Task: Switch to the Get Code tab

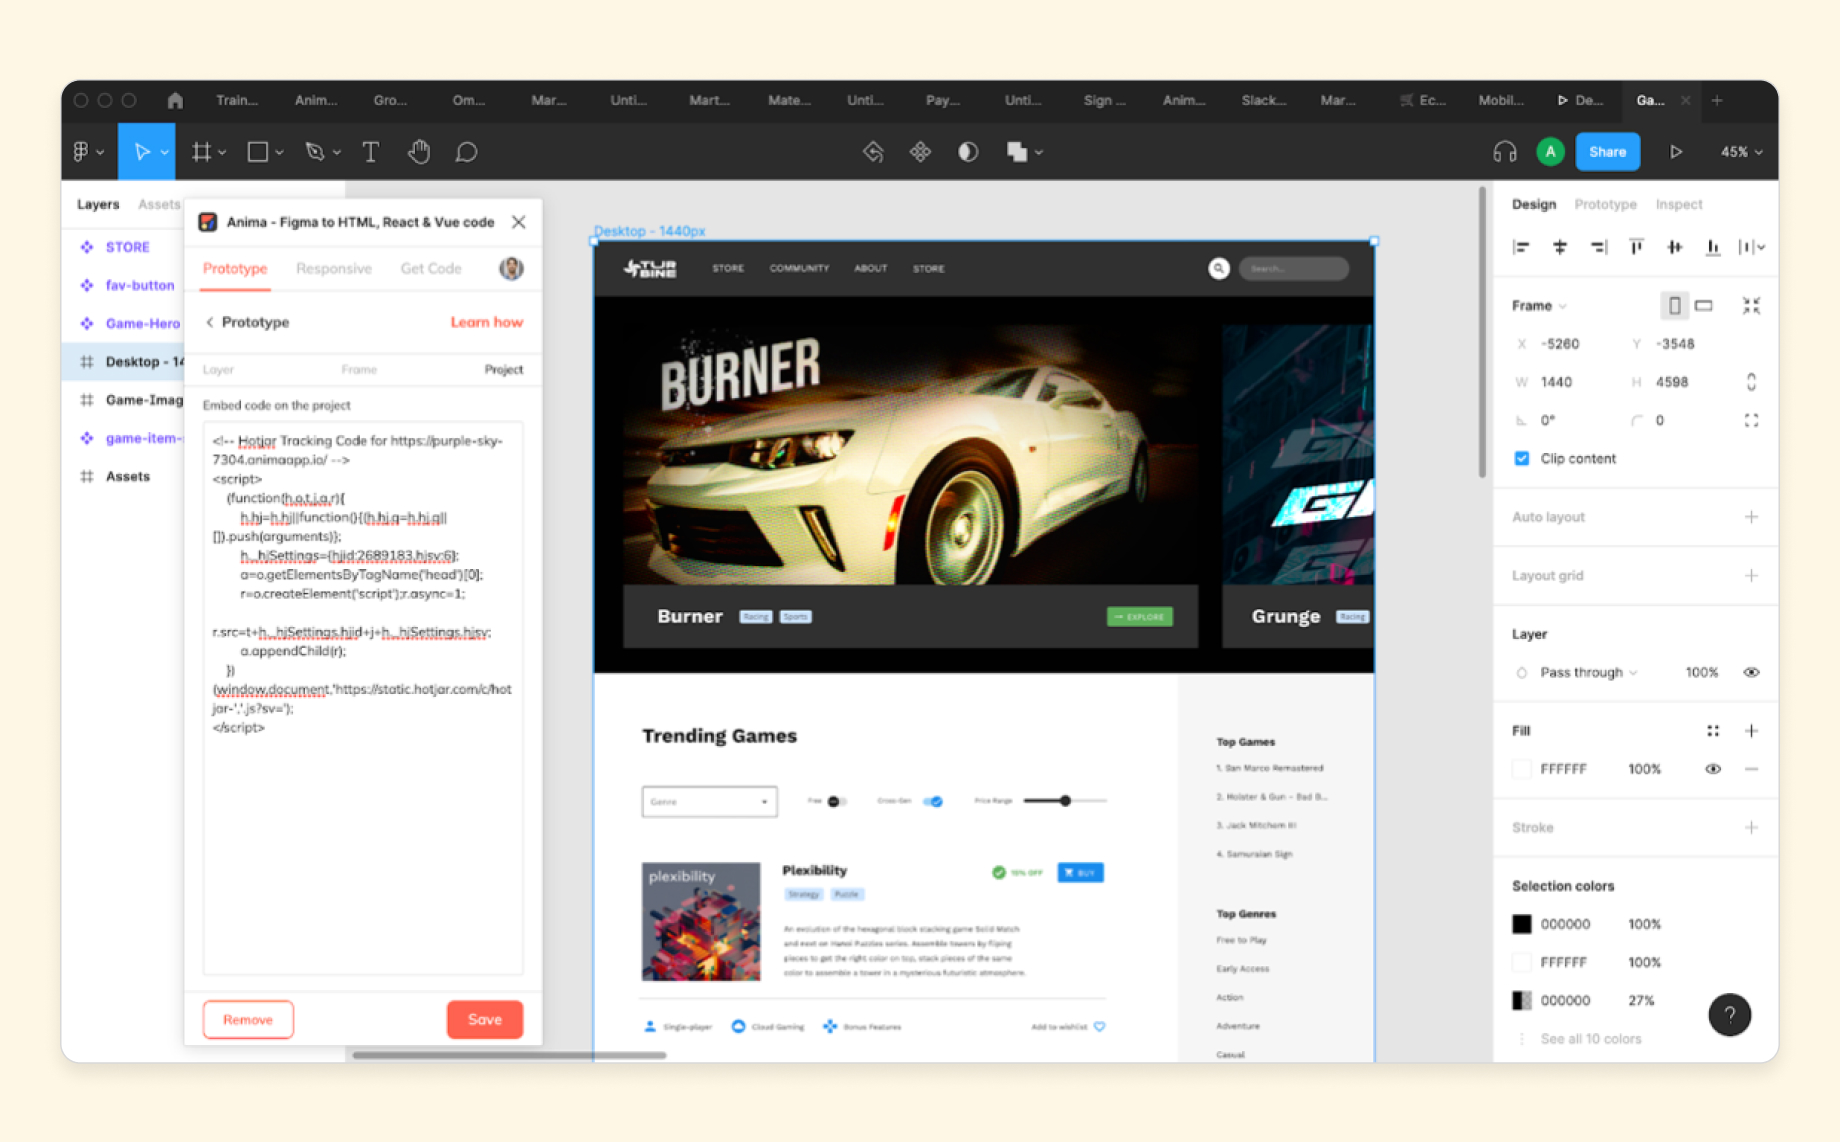Action: [x=431, y=269]
